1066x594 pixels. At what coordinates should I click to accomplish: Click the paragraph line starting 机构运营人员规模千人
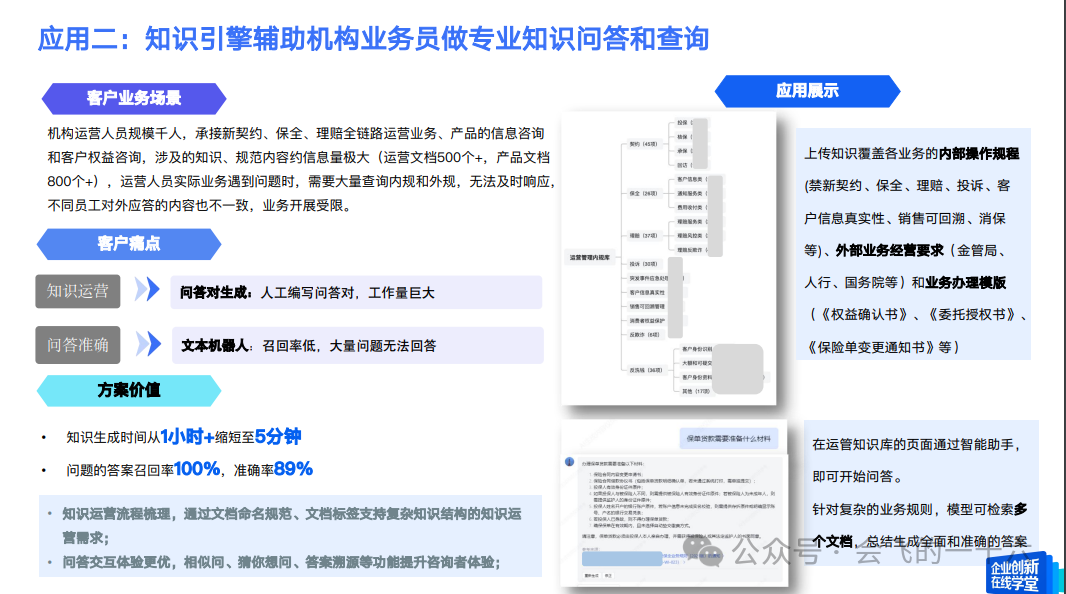(x=296, y=133)
